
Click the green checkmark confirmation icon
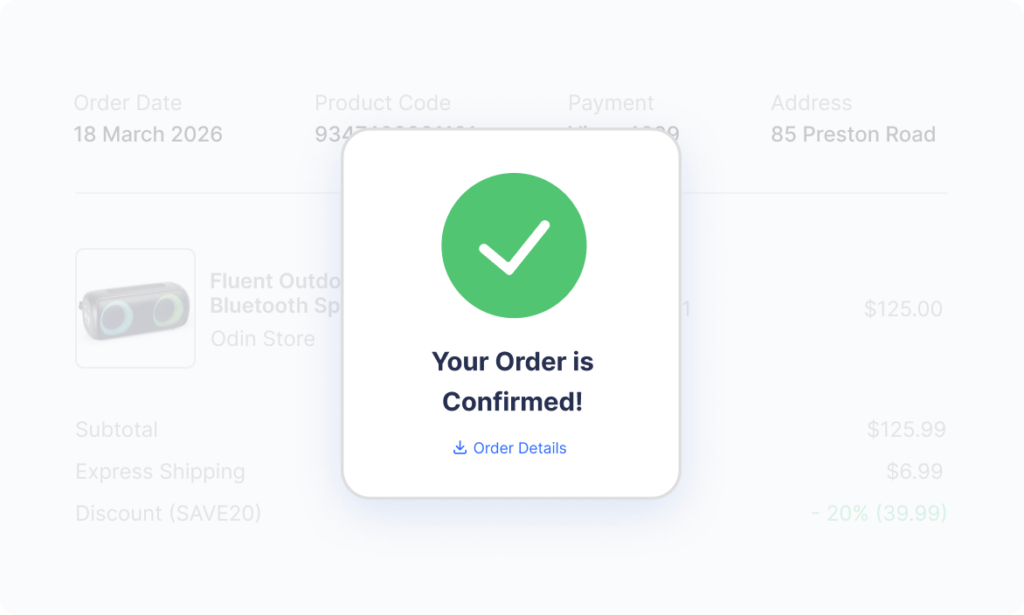[513, 246]
